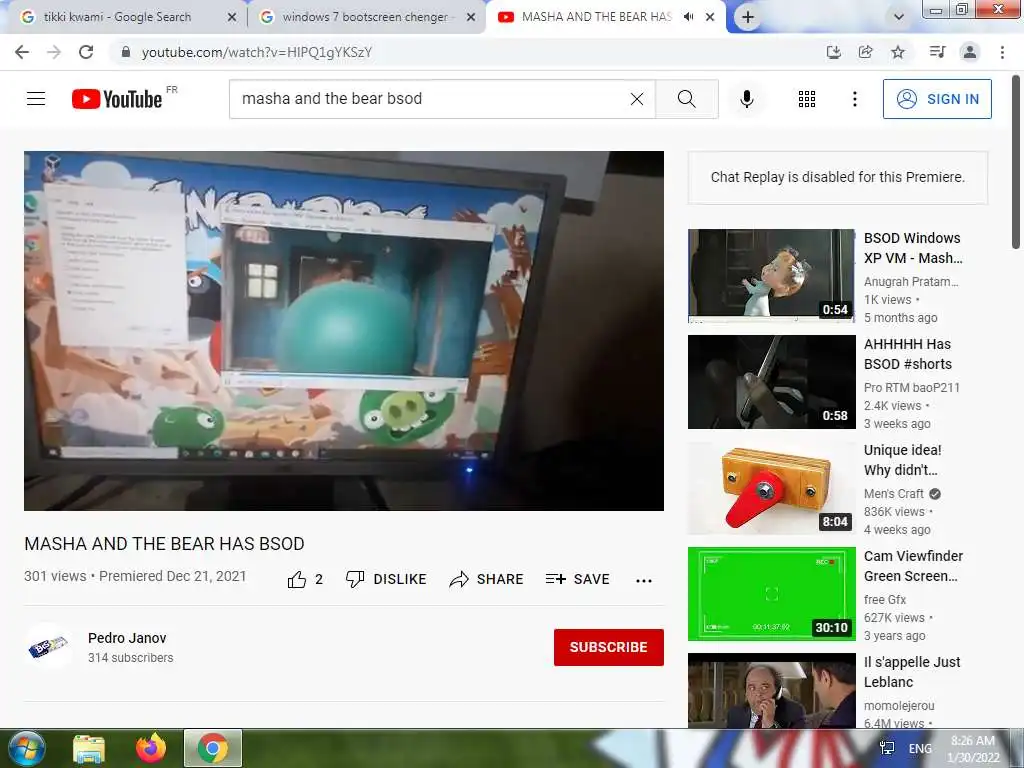
Task: Open AHHHHH Has BSOD #shorts thumbnail
Action: point(771,382)
